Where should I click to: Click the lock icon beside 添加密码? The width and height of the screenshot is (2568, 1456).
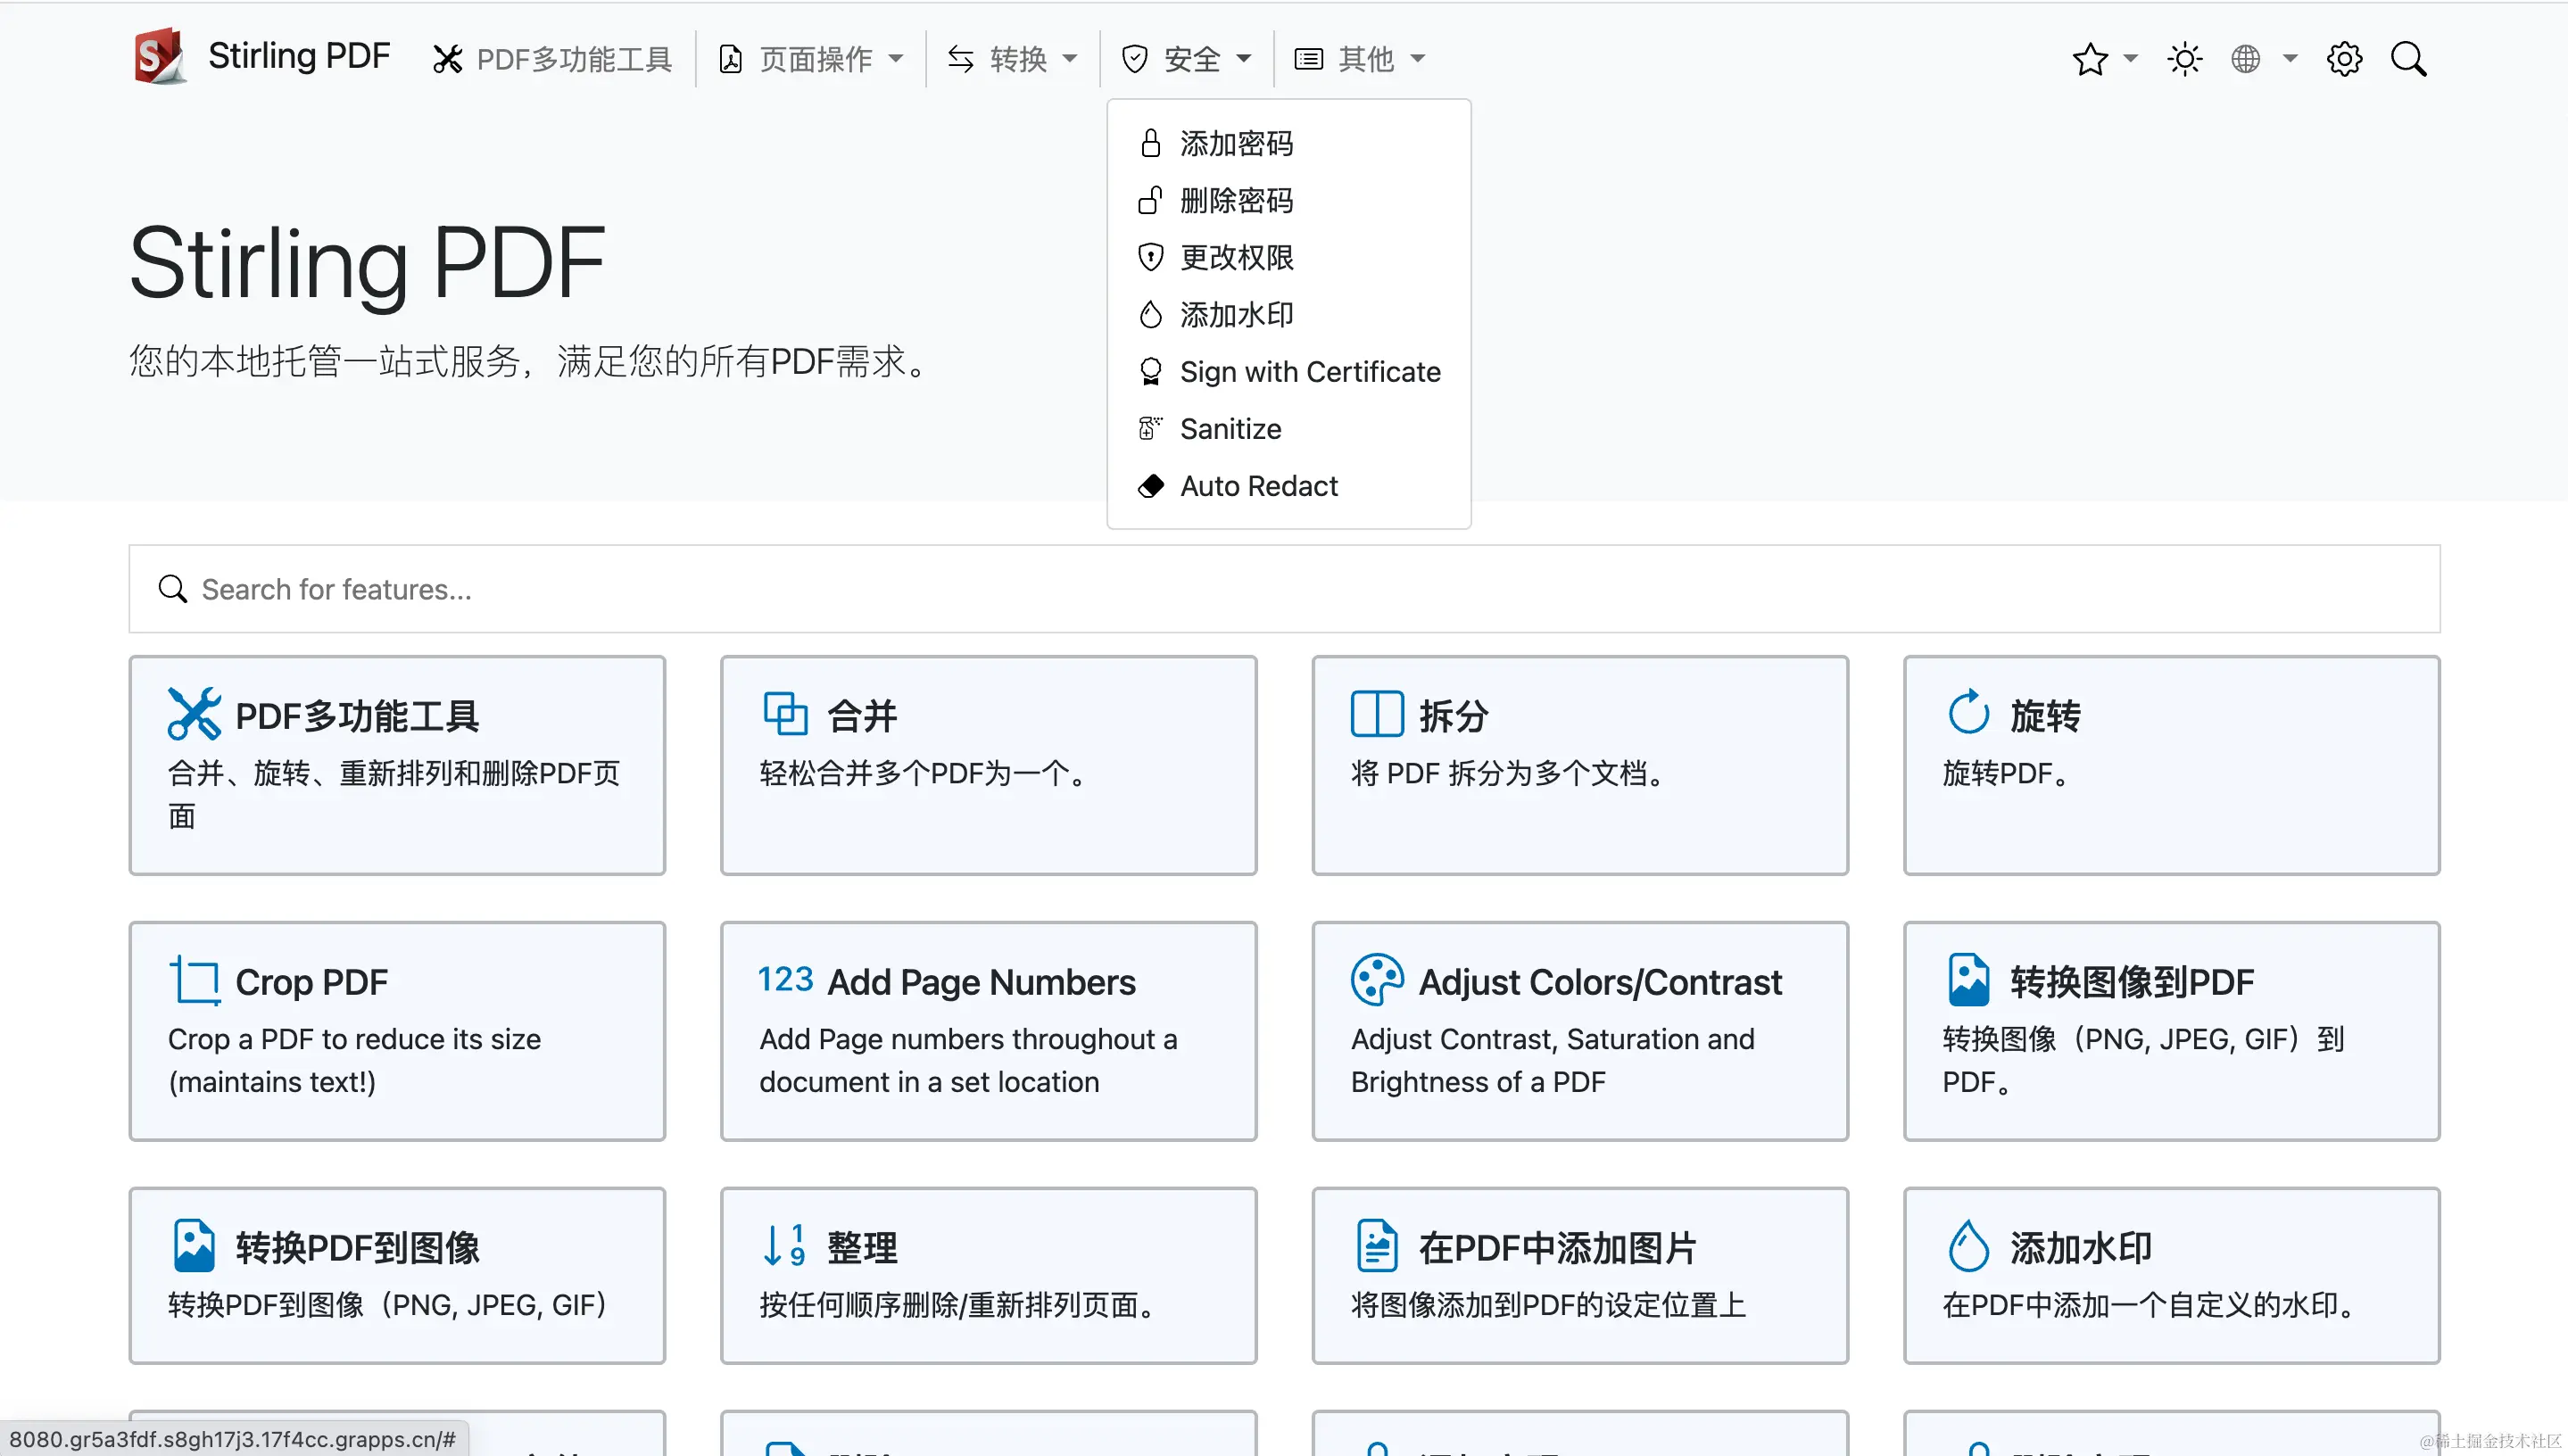[1150, 143]
